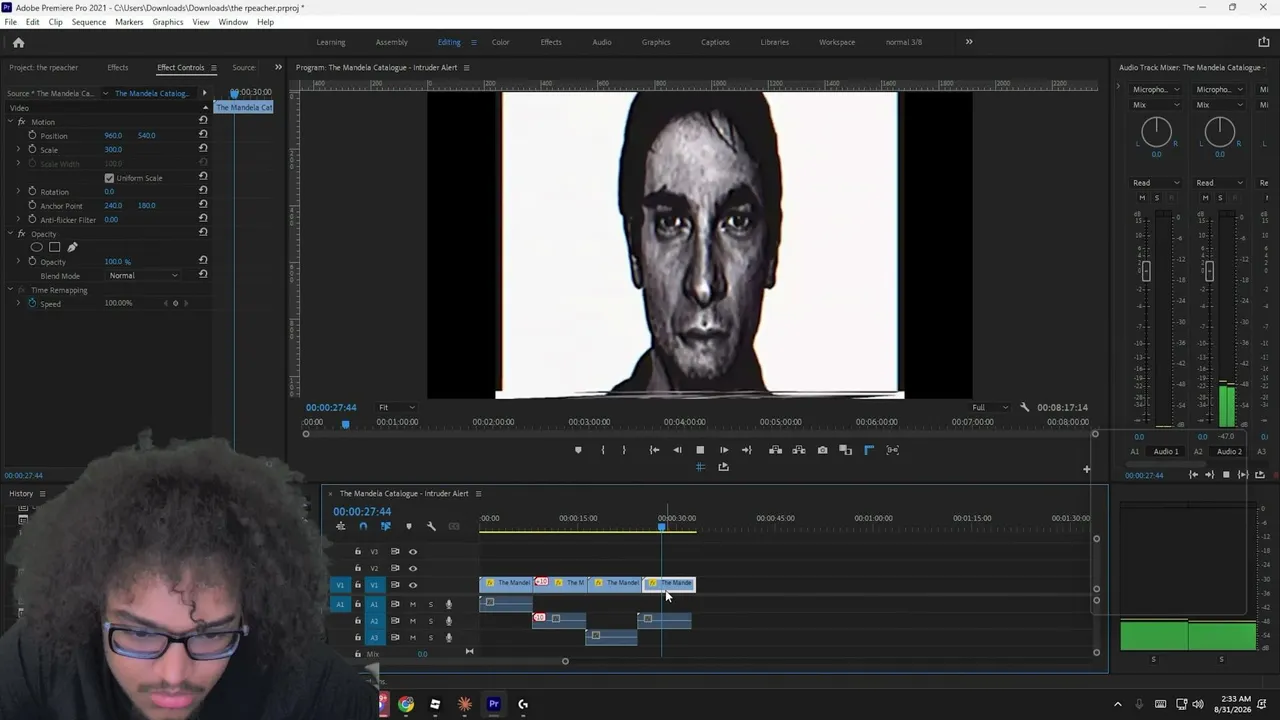Go to In point in Program monitor
This screenshot has height=720, width=1280.
click(x=654, y=450)
